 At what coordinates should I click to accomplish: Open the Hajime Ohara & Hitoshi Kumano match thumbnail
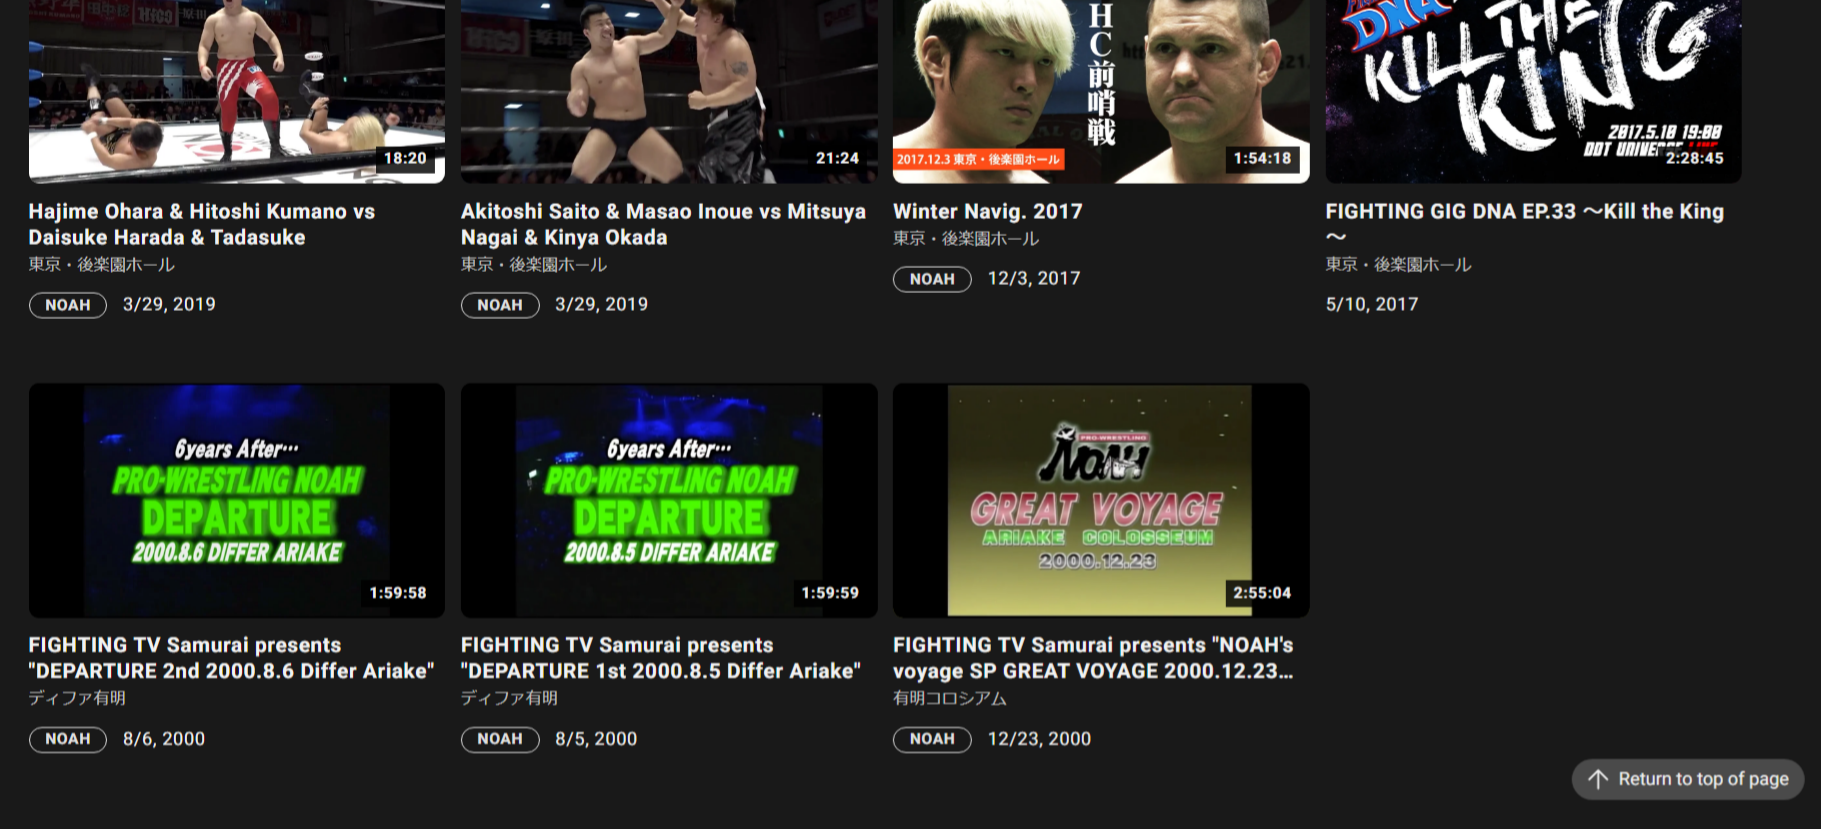tap(237, 91)
